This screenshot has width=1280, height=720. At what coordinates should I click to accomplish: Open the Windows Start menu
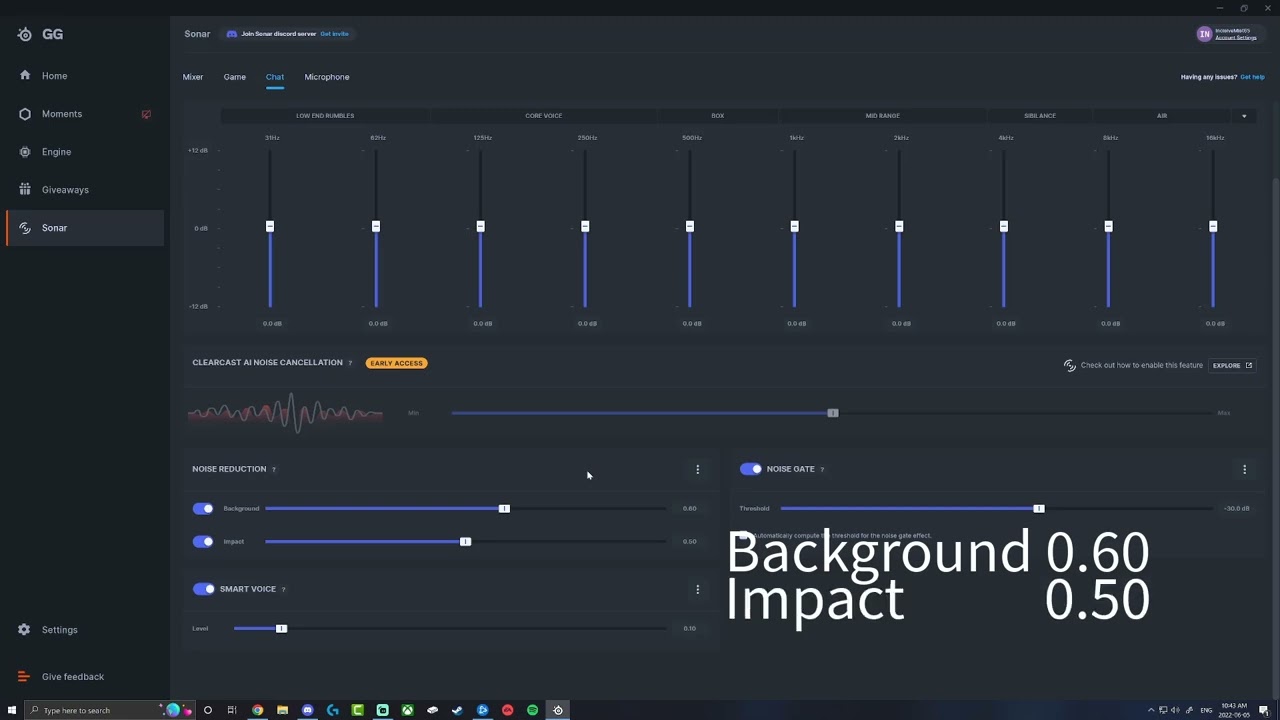pos(12,710)
